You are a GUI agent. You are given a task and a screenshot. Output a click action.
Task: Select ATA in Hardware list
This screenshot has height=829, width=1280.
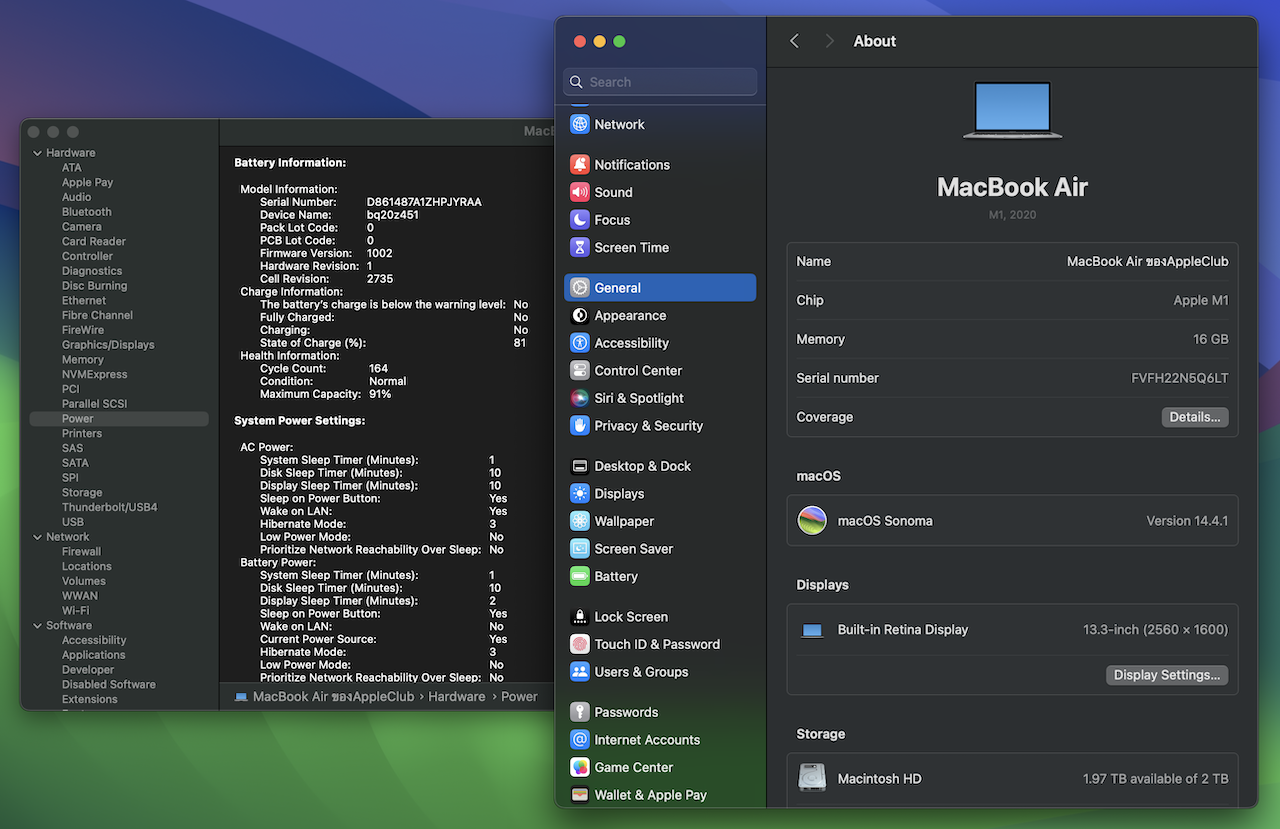tap(72, 168)
